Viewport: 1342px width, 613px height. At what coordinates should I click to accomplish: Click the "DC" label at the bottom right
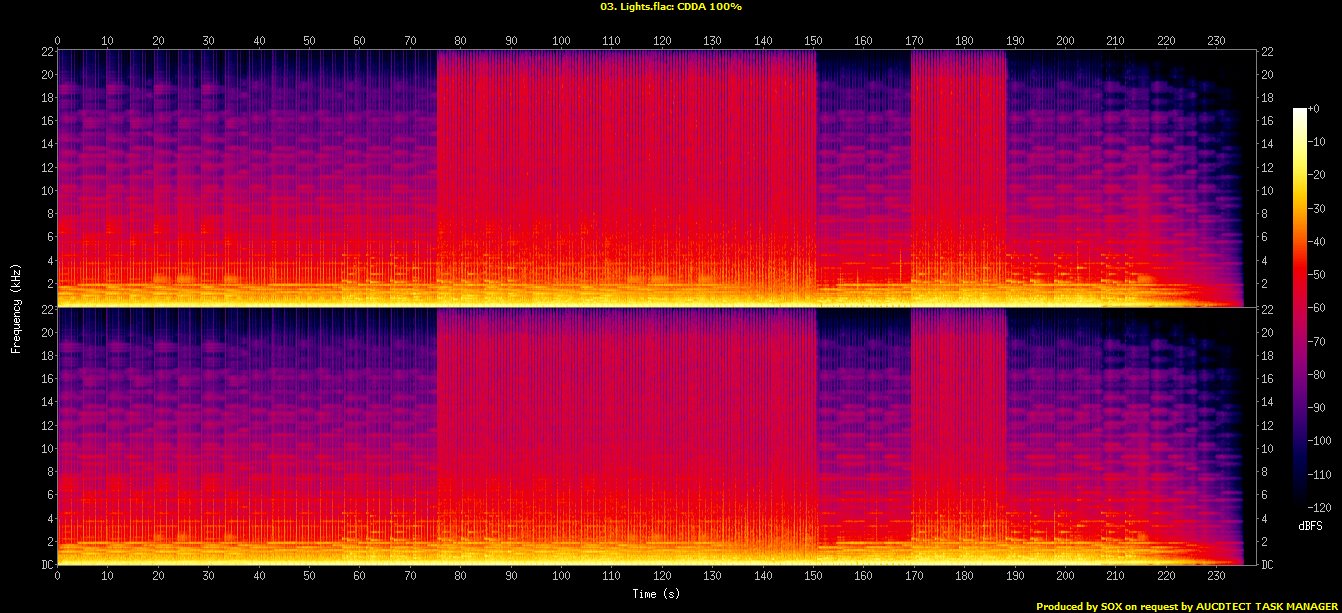click(1268, 565)
